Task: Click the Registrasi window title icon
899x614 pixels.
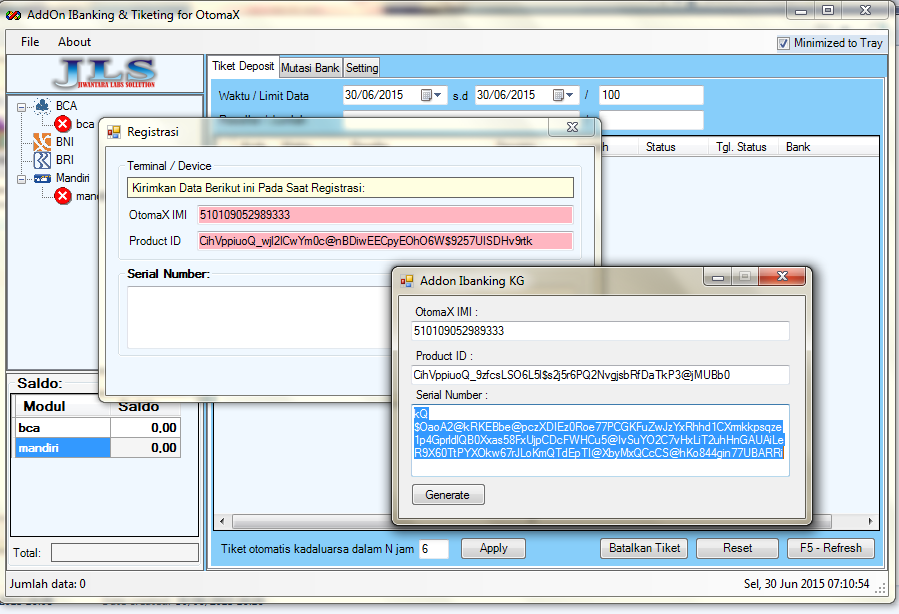Action: click(114, 132)
